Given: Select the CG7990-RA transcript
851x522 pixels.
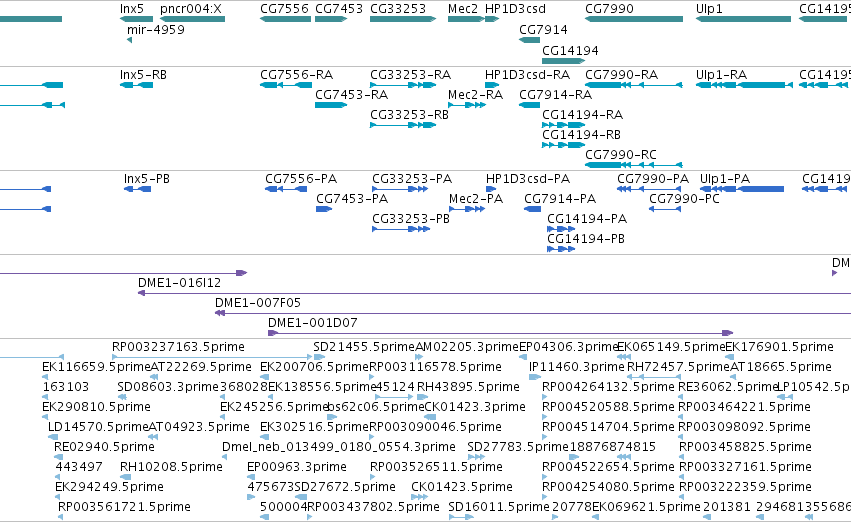Looking at the screenshot, I should (x=633, y=85).
